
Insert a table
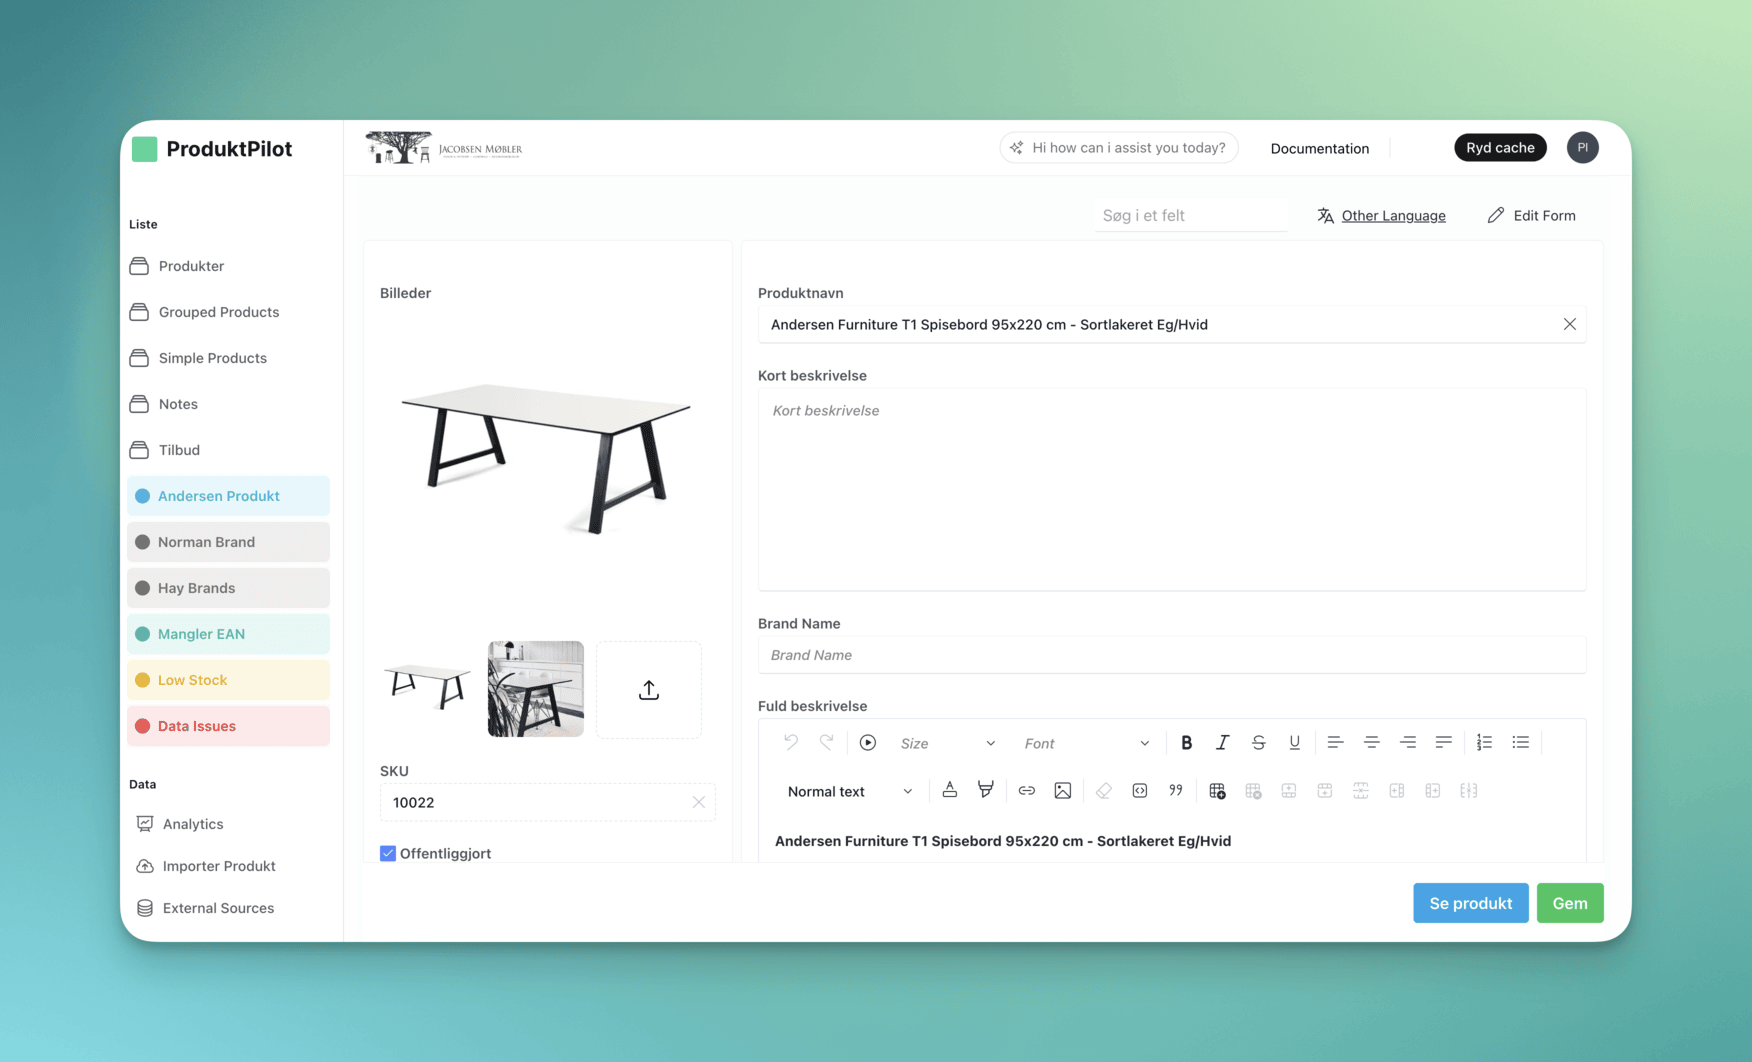point(1217,790)
